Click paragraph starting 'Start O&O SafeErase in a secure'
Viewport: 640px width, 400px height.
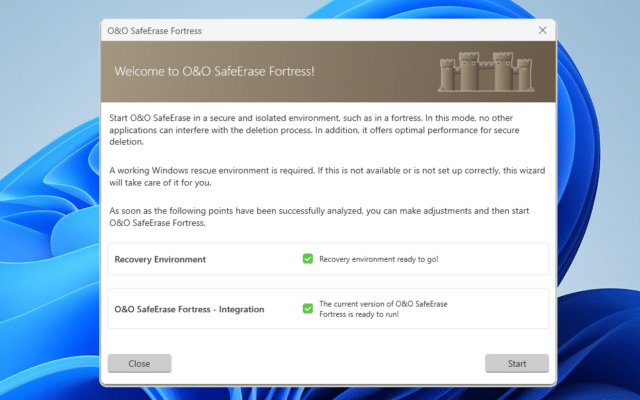[x=314, y=130]
